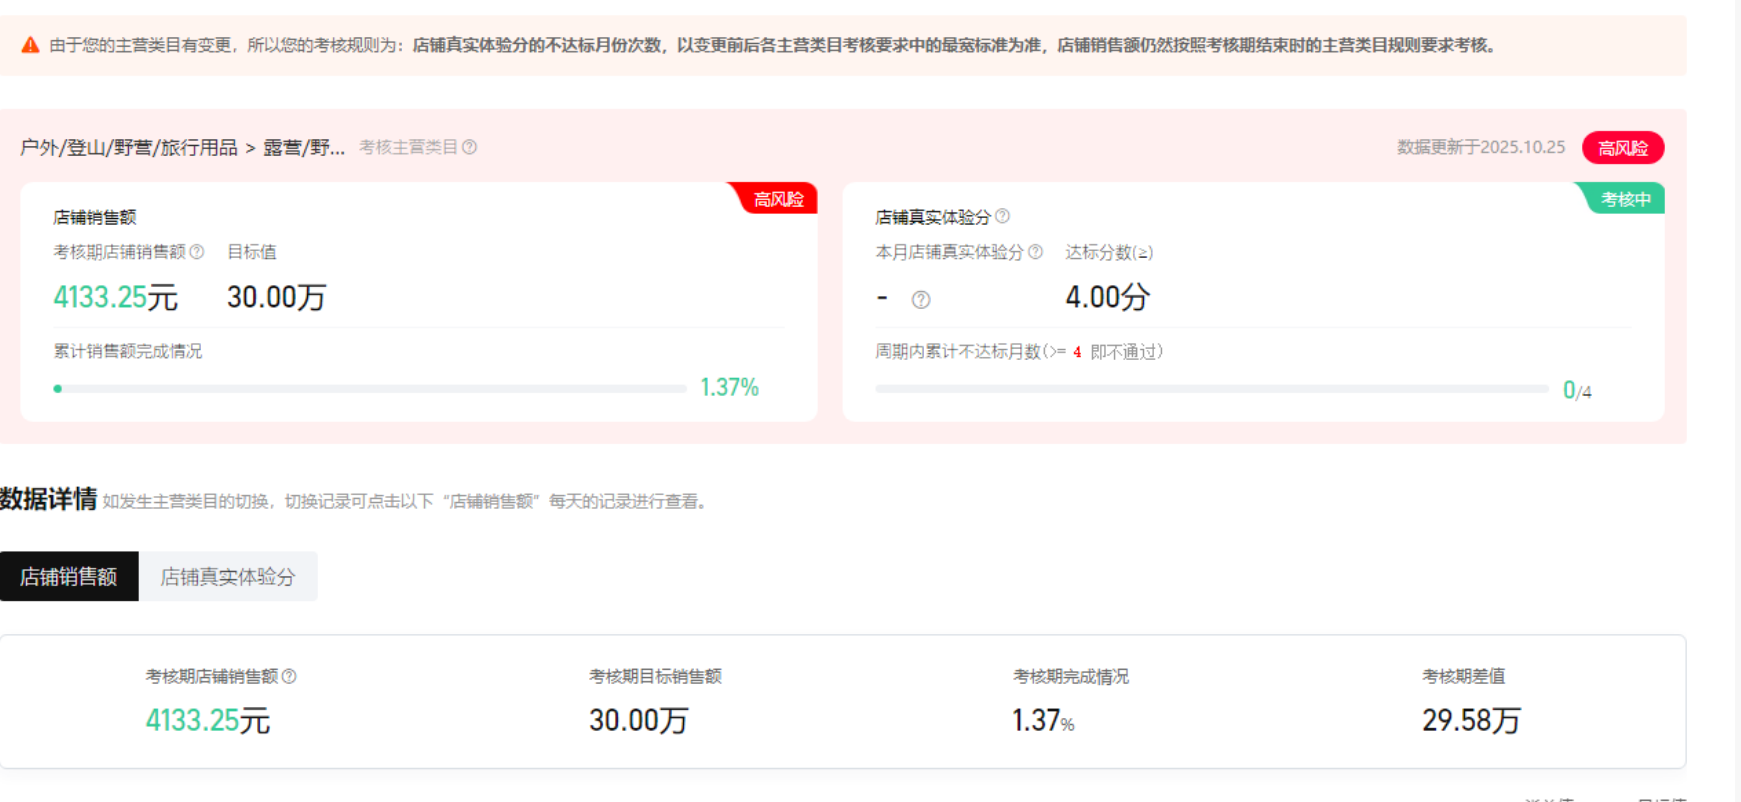Click the 周期内累计不达标月数 progress bar
This screenshot has width=1741, height=802.
[1211, 389]
